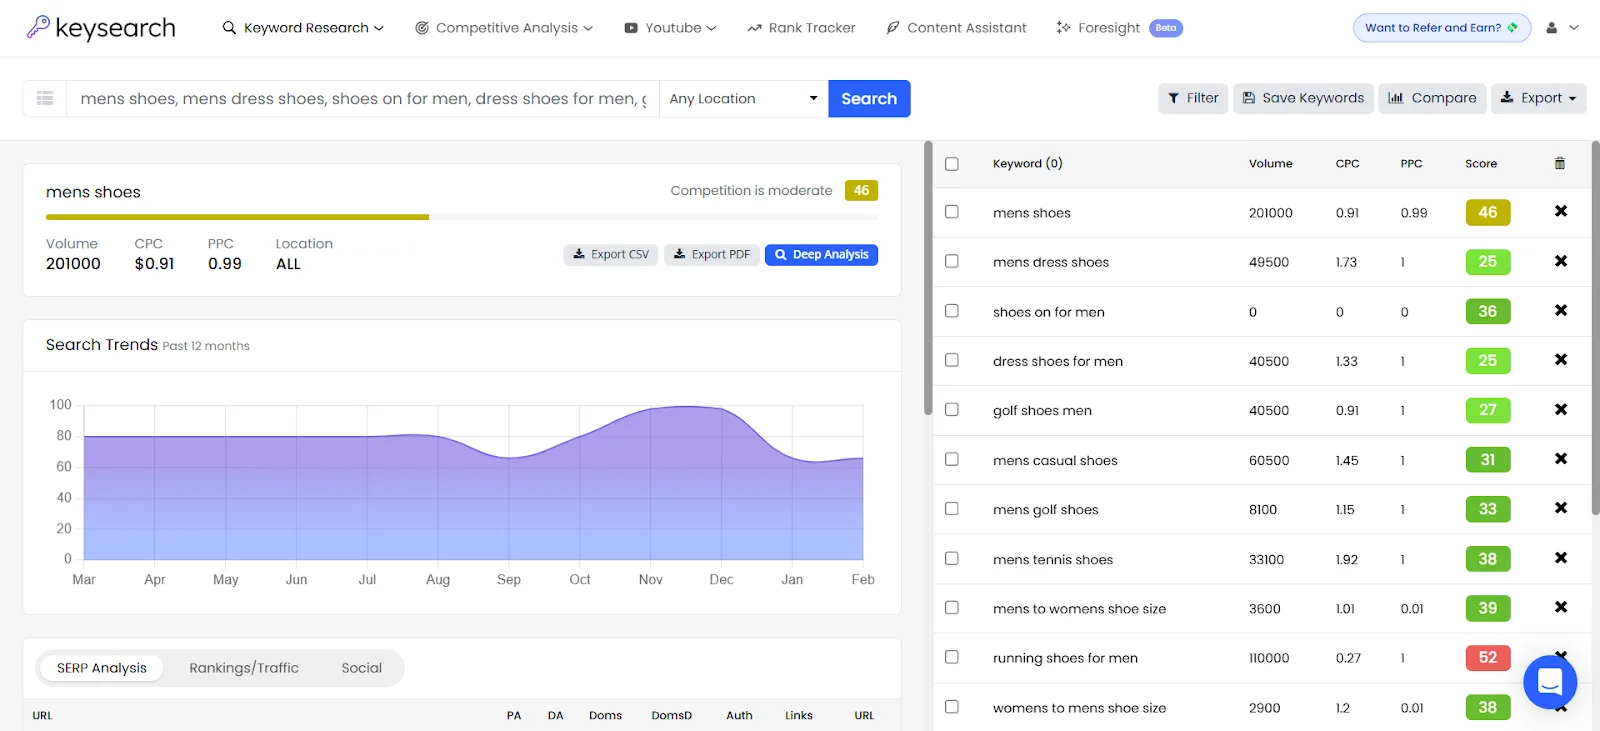Click the Rank Tracker nav item
The width and height of the screenshot is (1600, 731).
coord(801,28)
